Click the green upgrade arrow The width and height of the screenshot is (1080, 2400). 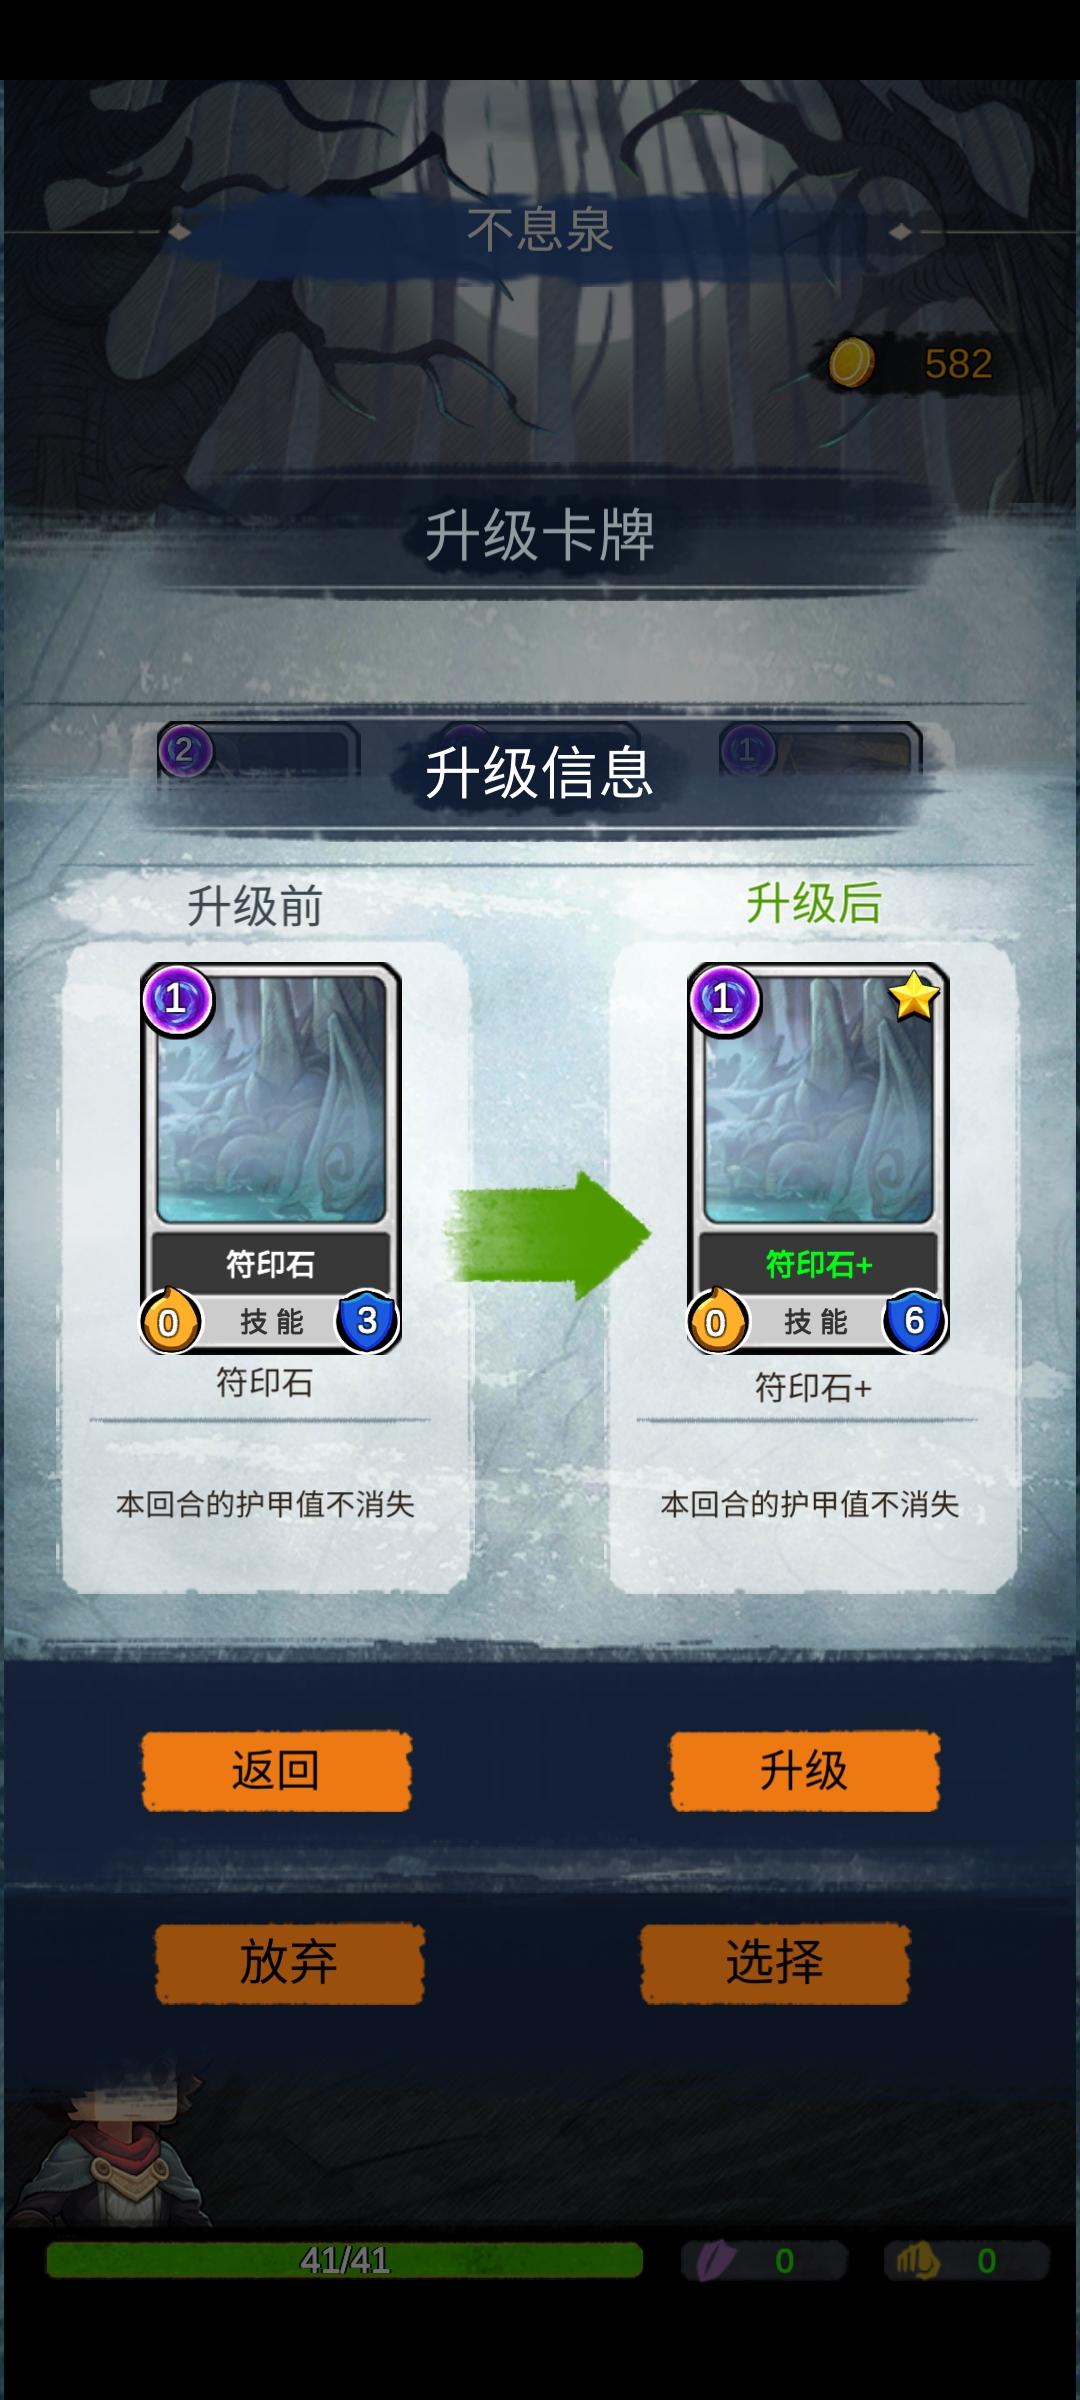tap(547, 1235)
